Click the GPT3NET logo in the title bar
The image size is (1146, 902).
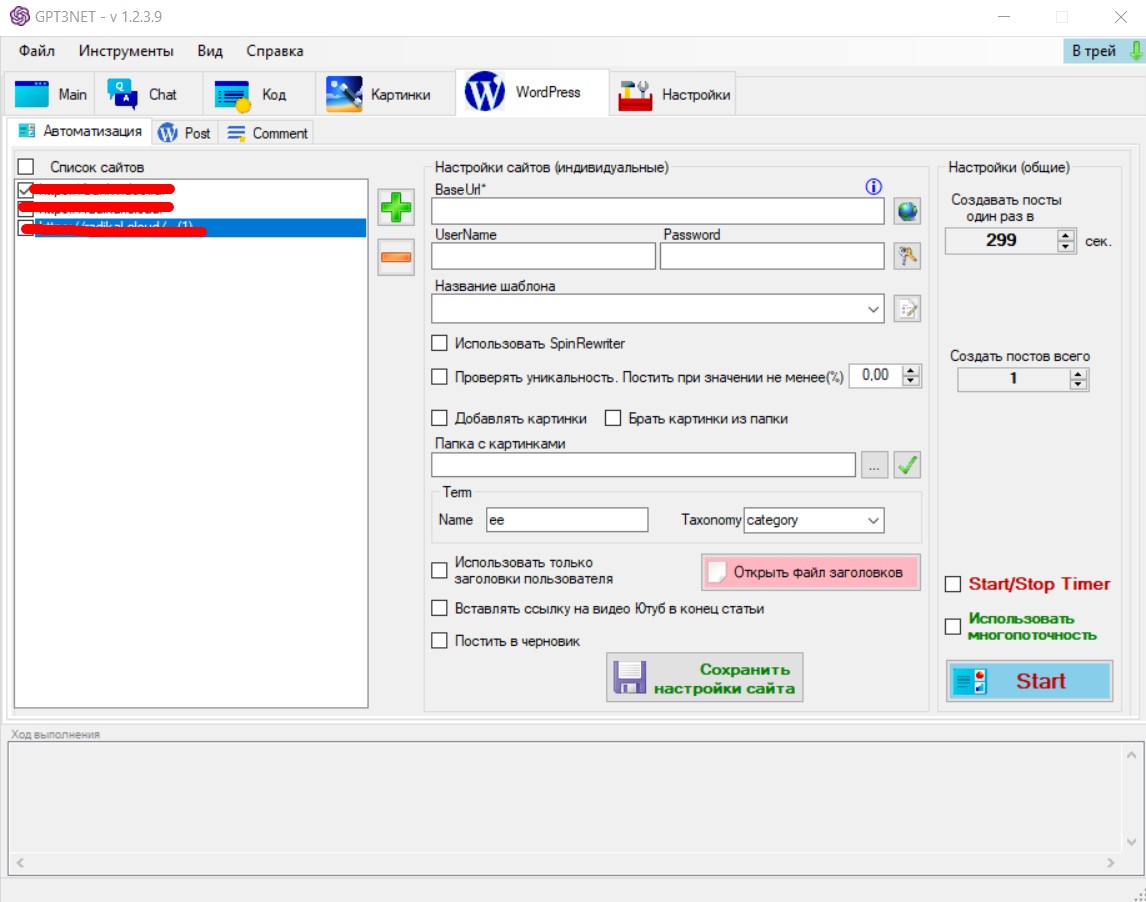click(20, 16)
